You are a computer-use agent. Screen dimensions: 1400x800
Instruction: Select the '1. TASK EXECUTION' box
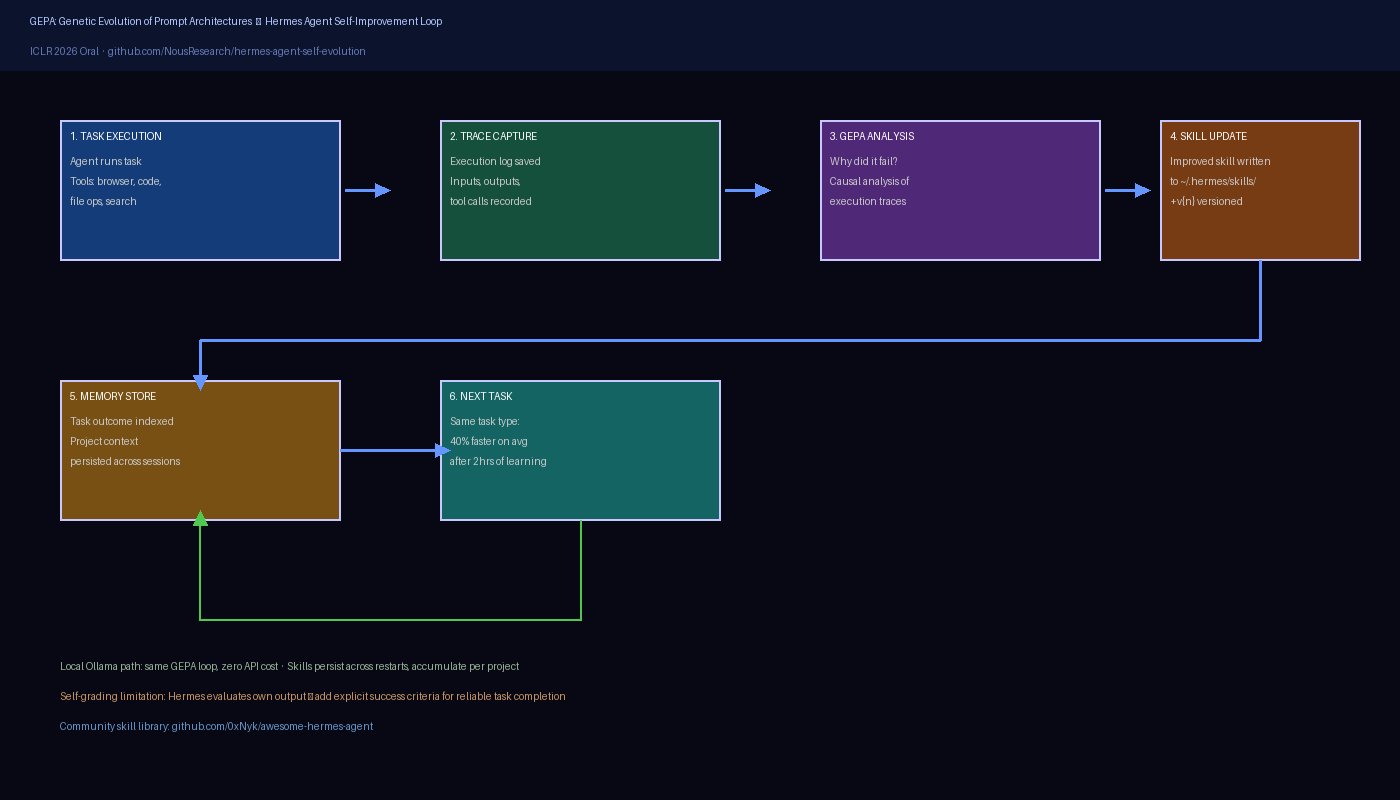tap(200, 189)
